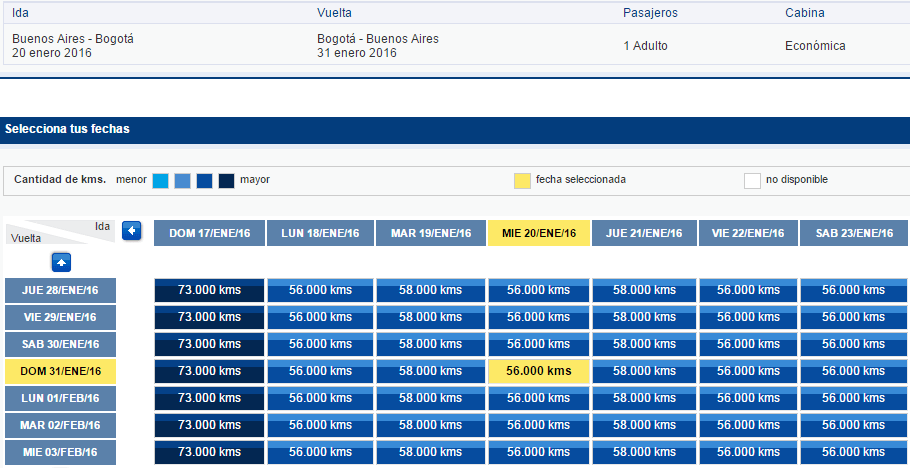The width and height of the screenshot is (910, 468).
Task: Select the JUE 28/ENE/16 return row
Action: (x=60, y=290)
